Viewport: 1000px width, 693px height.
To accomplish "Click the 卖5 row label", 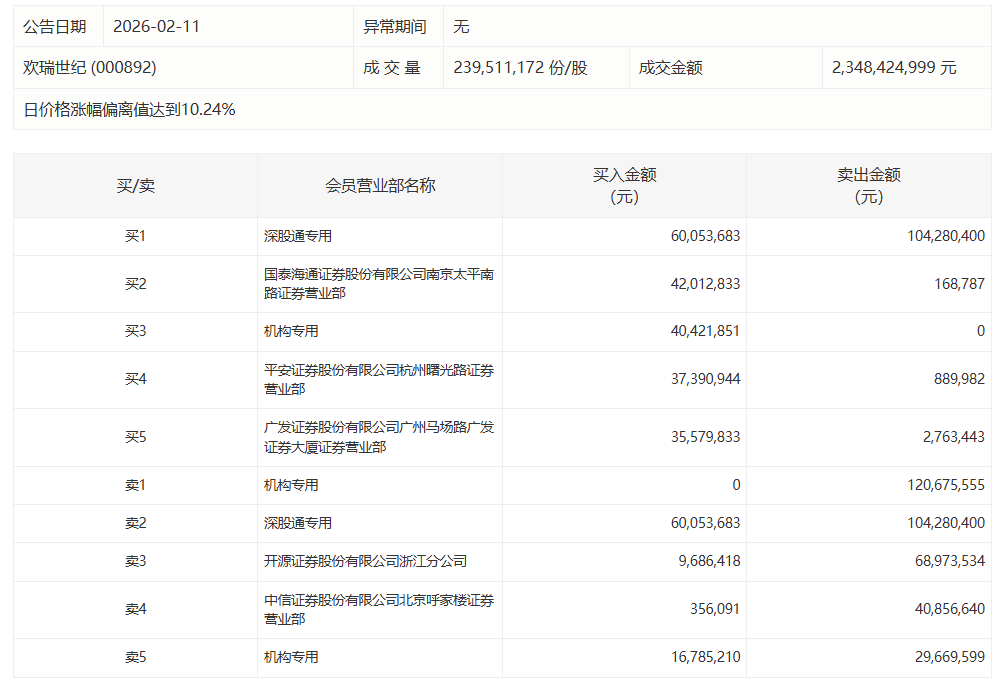I will click(x=135, y=658).
